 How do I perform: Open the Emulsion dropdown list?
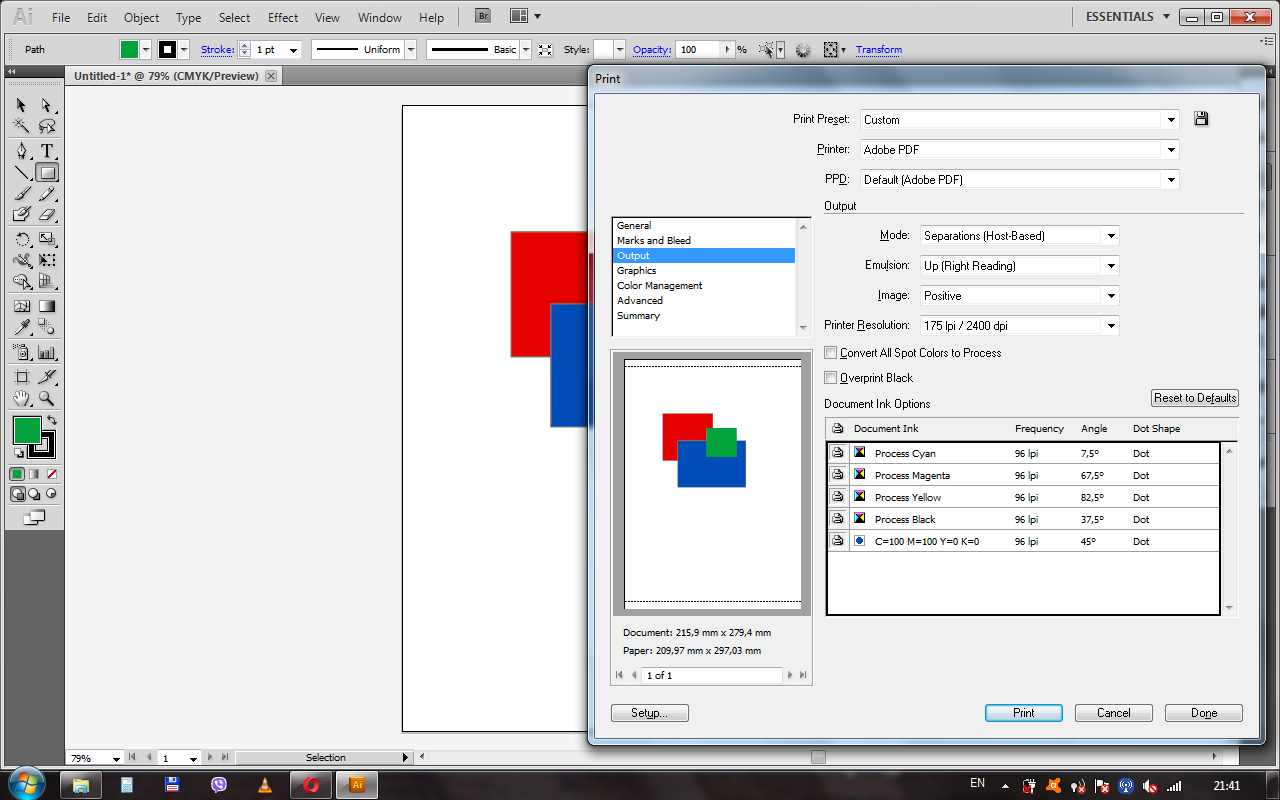click(x=1018, y=266)
